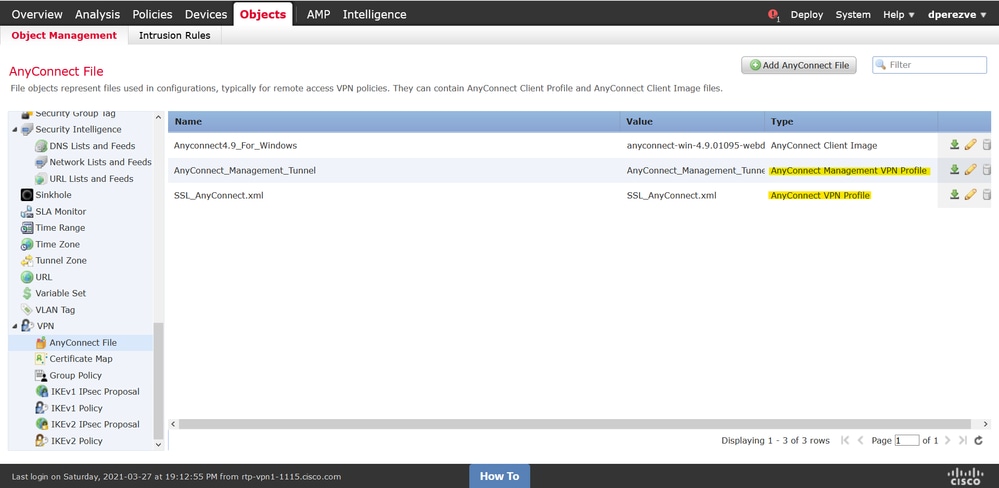Select IKEv1 Policy in tree
Screen dimensions: 999x488
(x=76, y=408)
